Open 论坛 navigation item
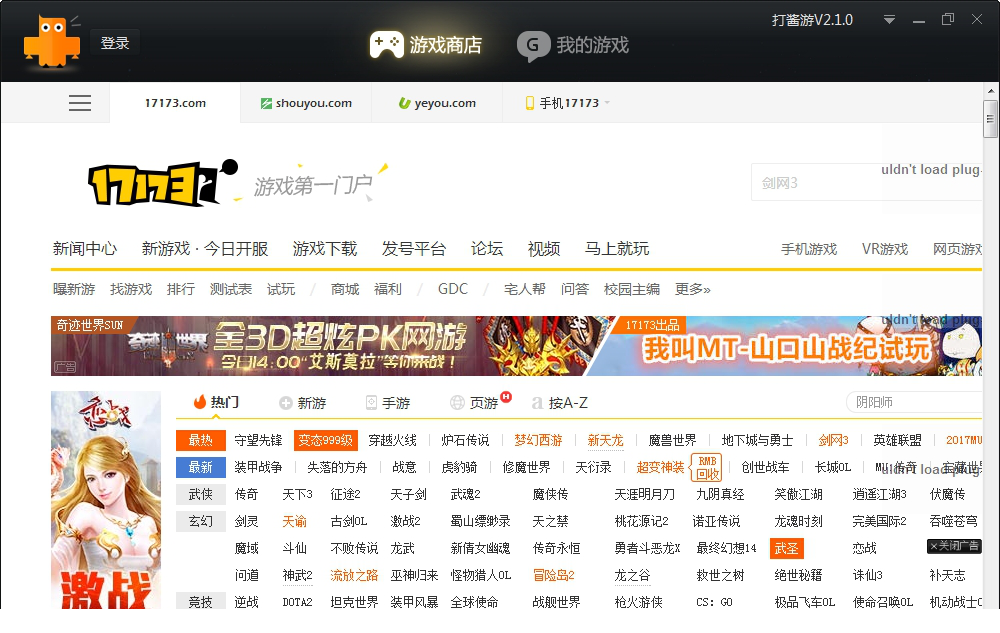 pyautogui.click(x=487, y=249)
